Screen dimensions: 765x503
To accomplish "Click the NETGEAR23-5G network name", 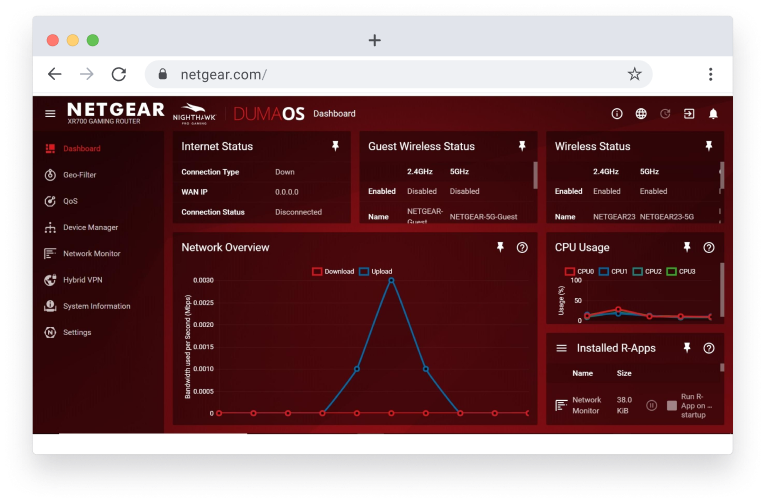I will 667,217.
